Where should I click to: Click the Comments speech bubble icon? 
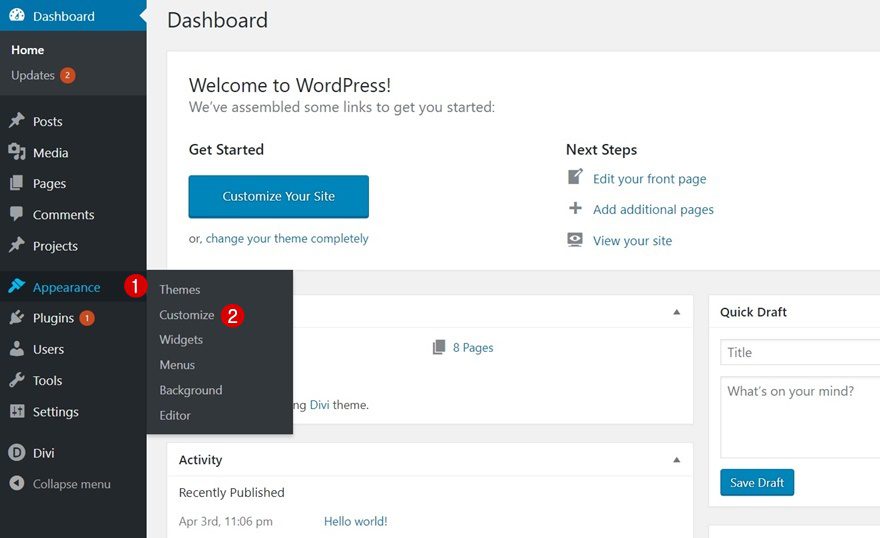coord(16,214)
